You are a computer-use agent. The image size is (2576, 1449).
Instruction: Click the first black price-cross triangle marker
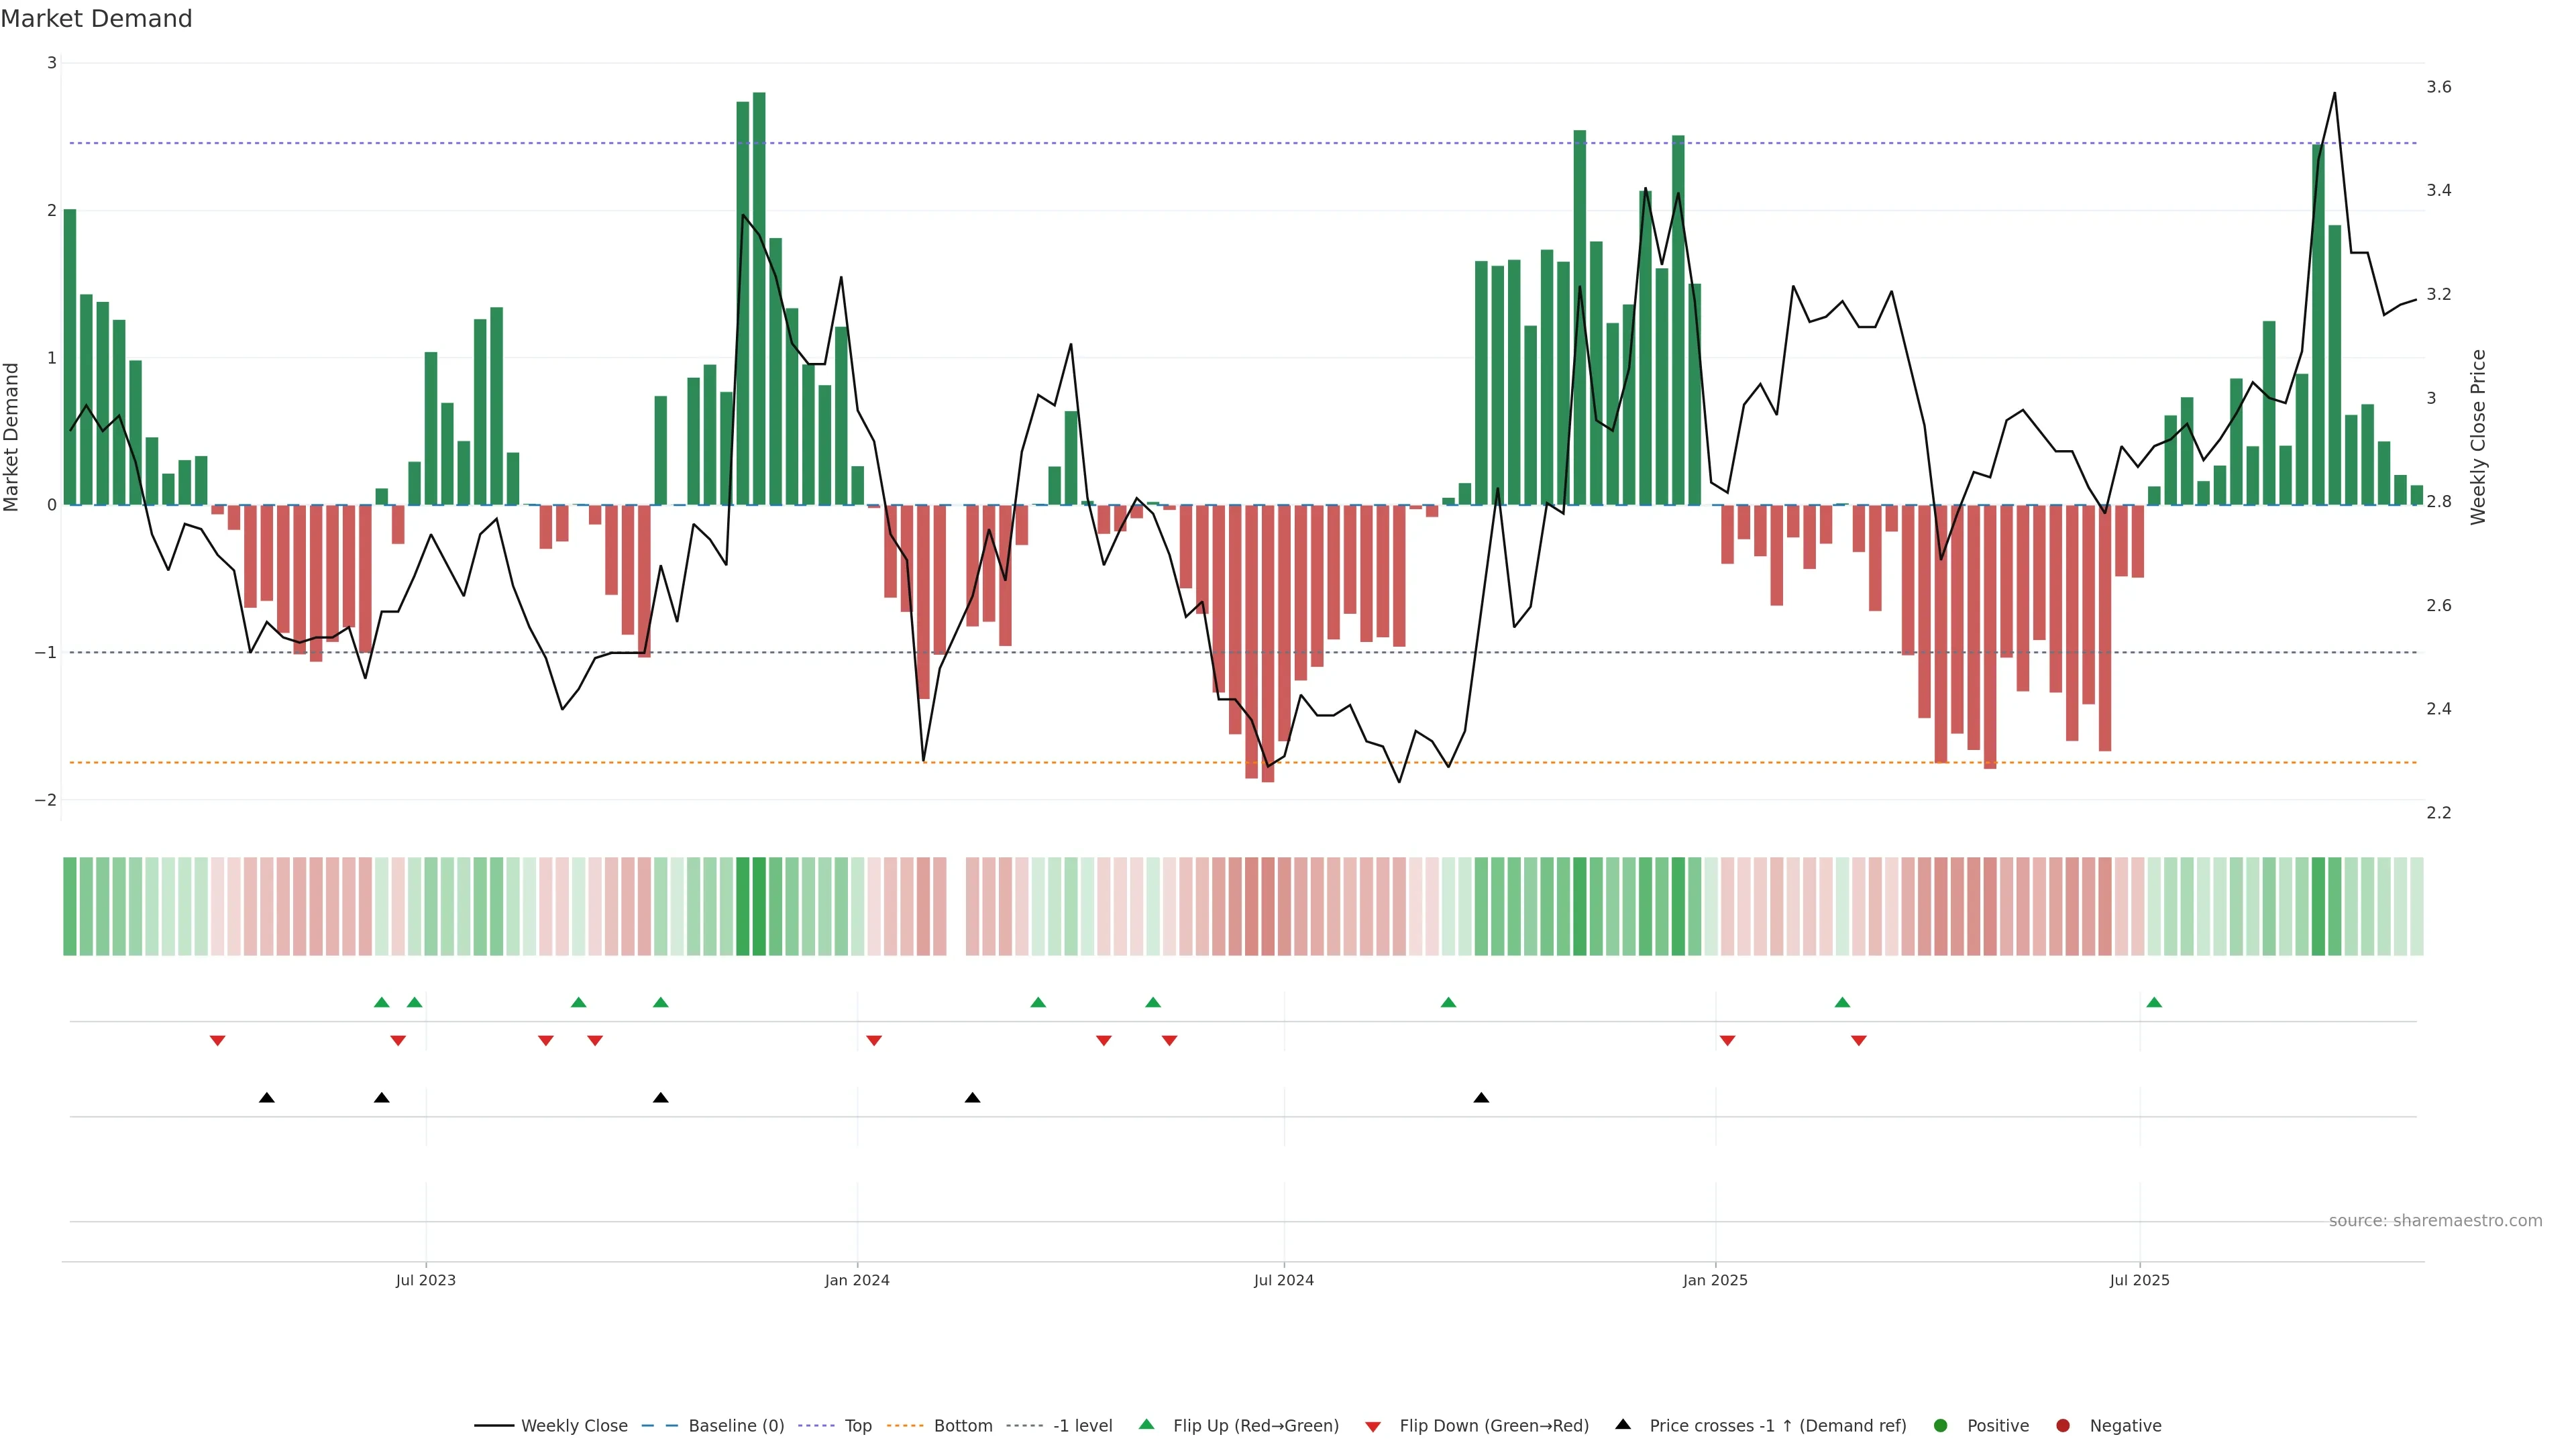click(266, 1098)
